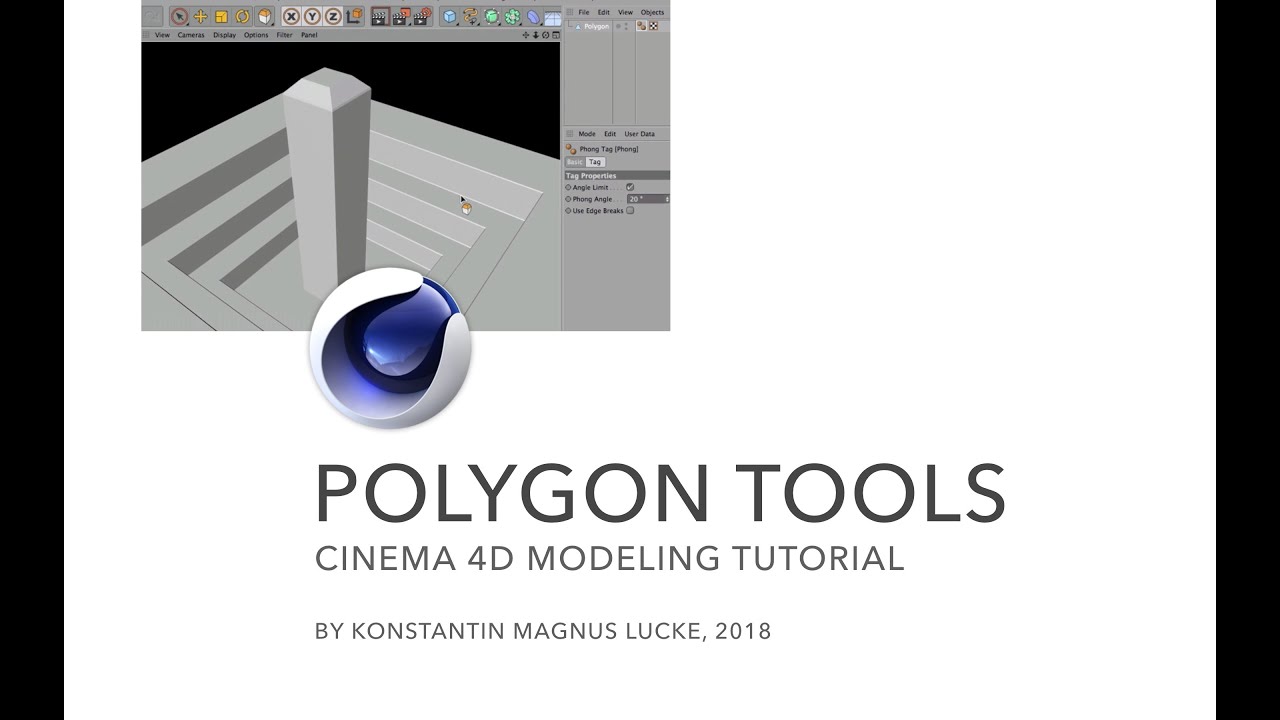This screenshot has width=1280, height=720.
Task: Click Phong Angle keyframe circle
Action: click(568, 199)
